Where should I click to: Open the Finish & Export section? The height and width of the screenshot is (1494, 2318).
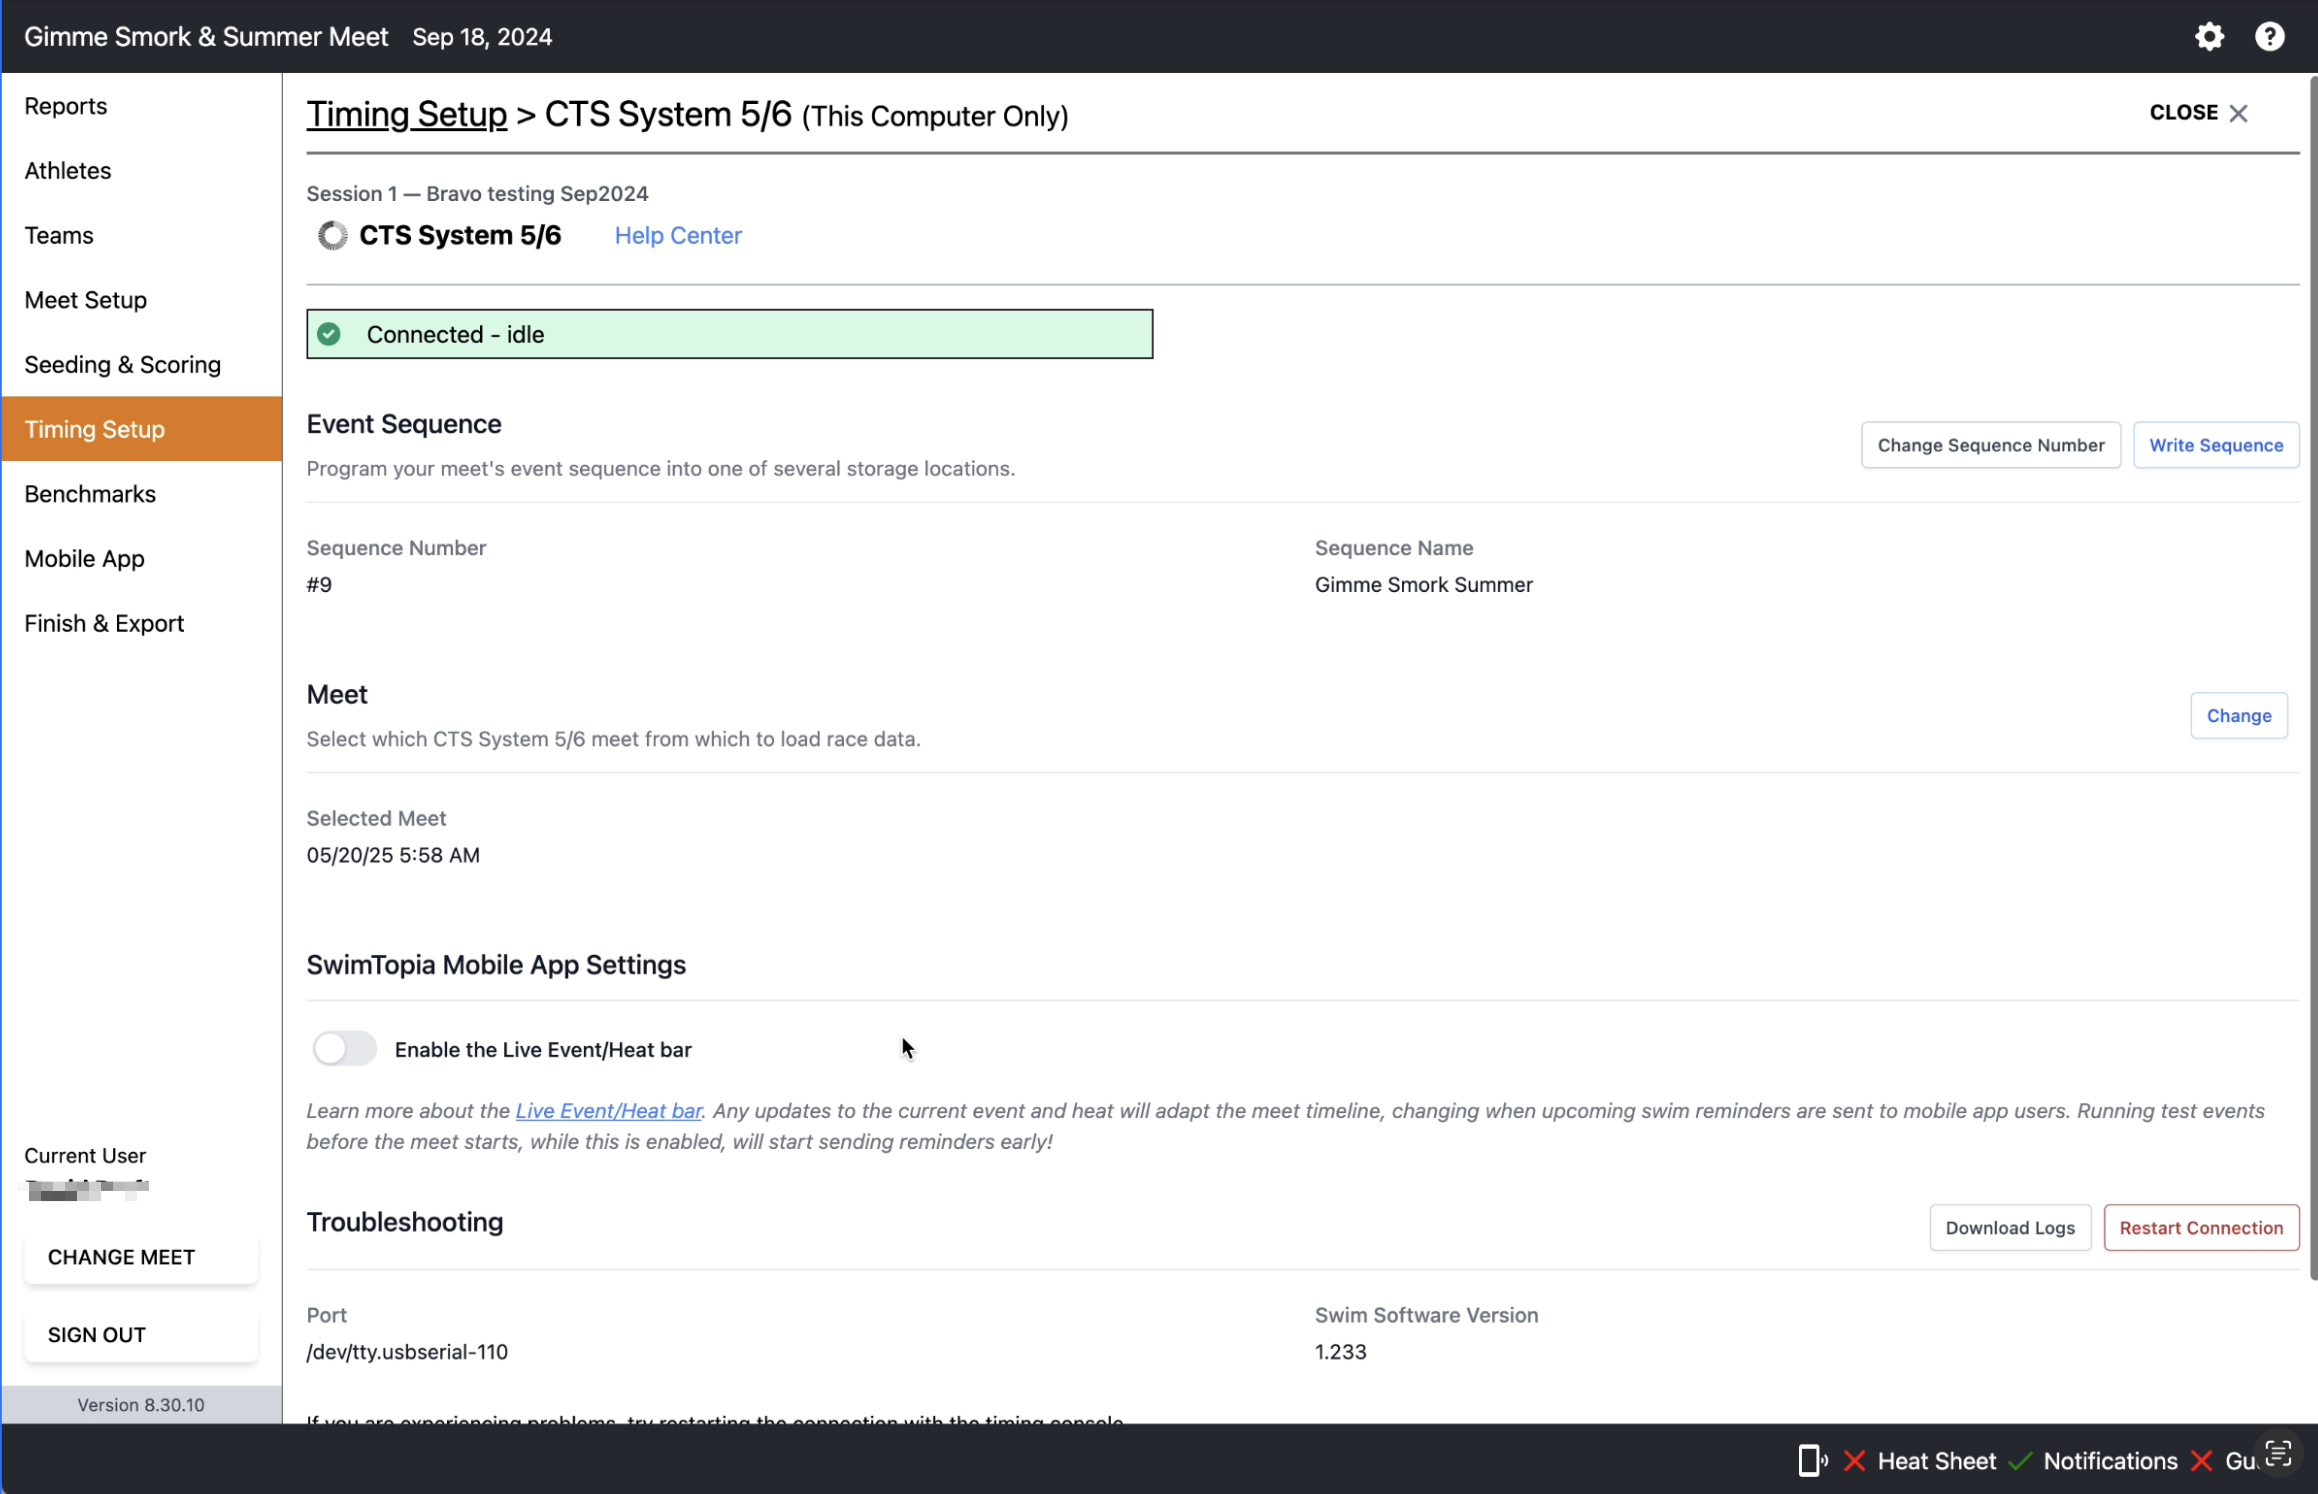(104, 624)
